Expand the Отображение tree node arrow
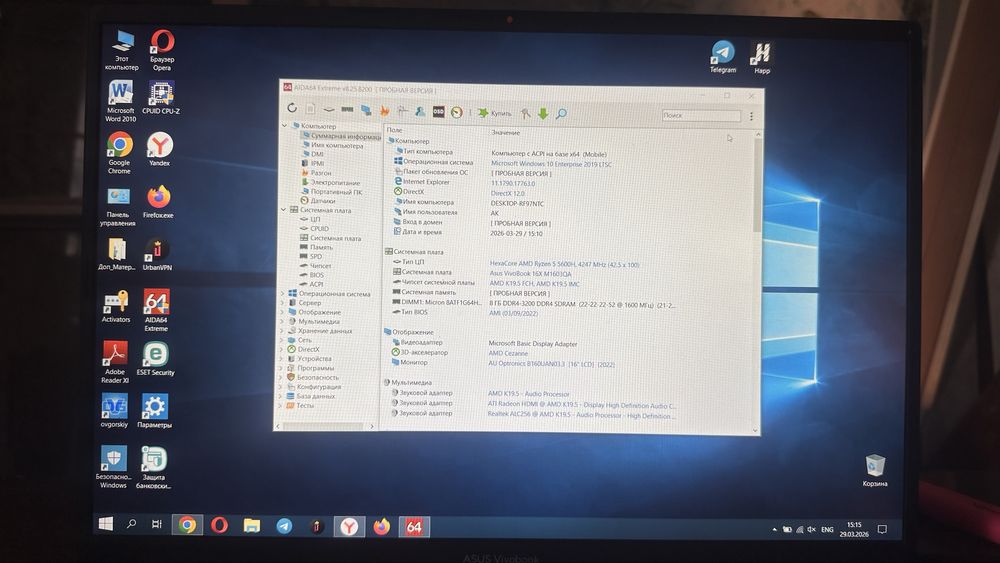Screen dimensions: 1000x563 coord(283,312)
